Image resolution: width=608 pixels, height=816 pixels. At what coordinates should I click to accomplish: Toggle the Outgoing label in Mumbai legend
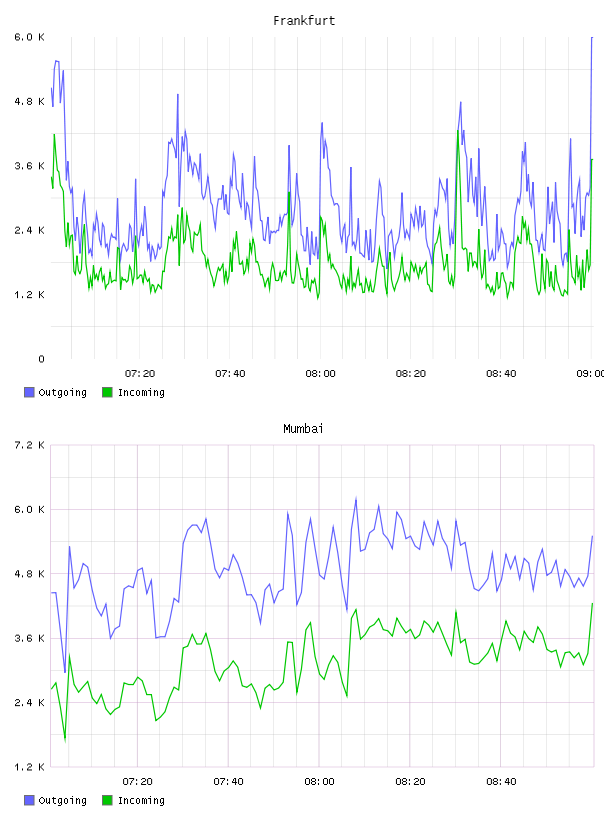pyautogui.click(x=62, y=800)
